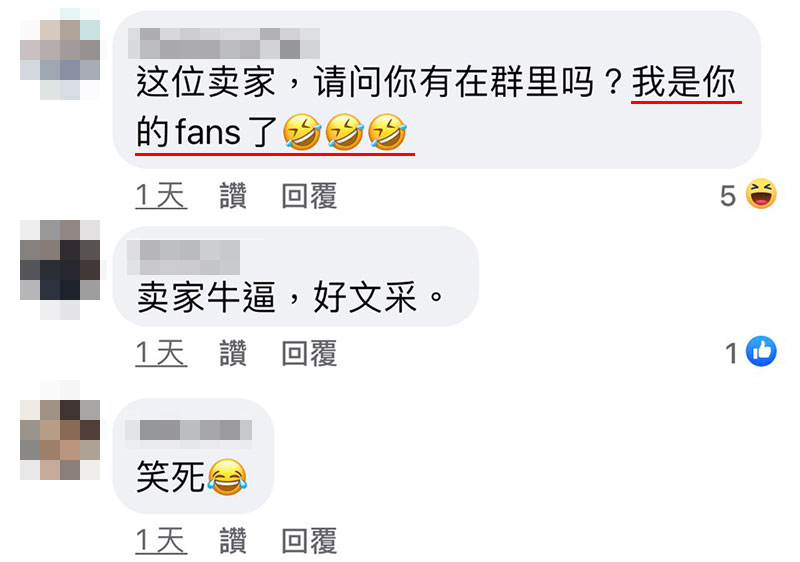
Task: Open third commenter's blurred name link
Action: click(x=188, y=430)
